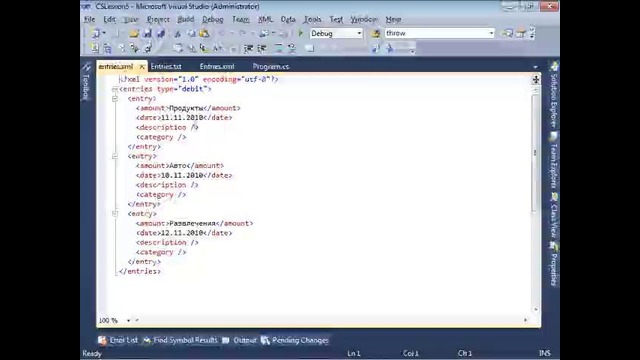Open the Toolbox side tab
This screenshot has width=640, height=360.
click(x=86, y=82)
